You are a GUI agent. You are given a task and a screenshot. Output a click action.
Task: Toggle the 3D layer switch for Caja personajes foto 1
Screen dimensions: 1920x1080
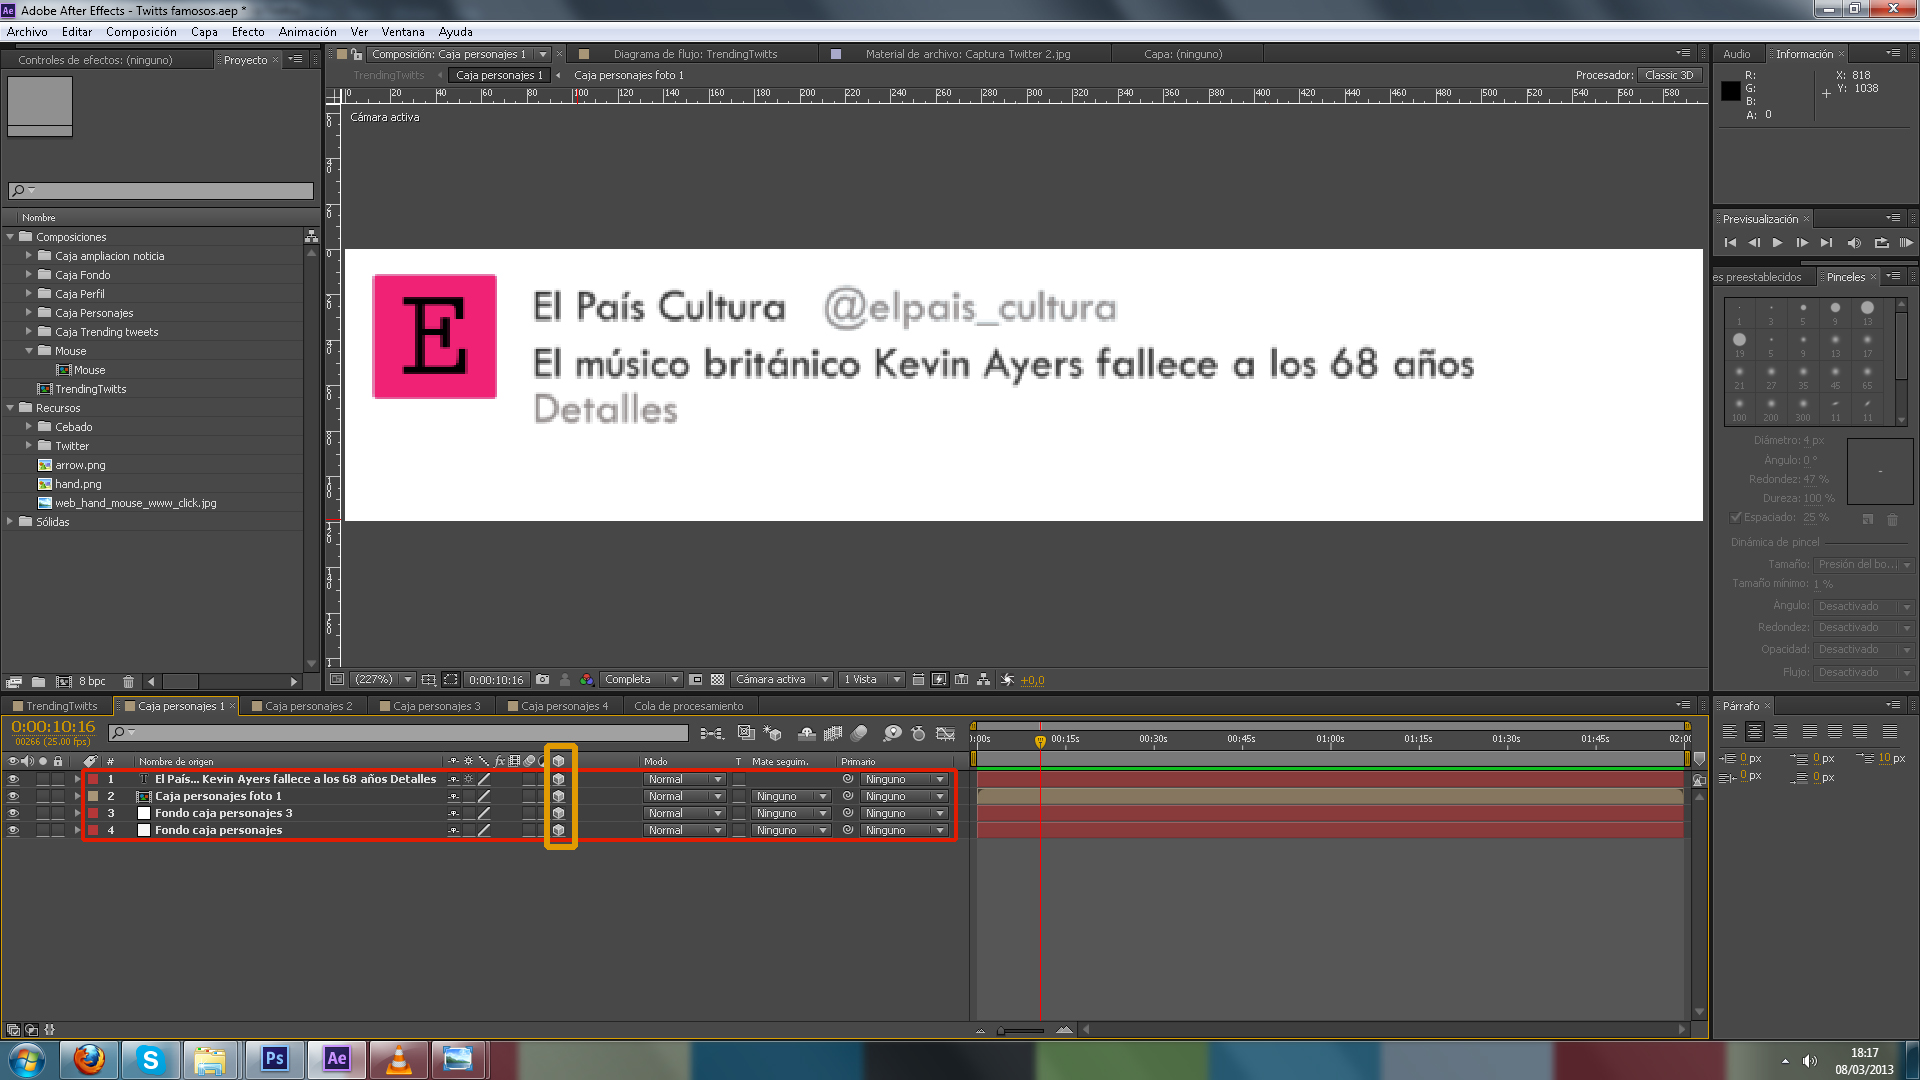(559, 797)
